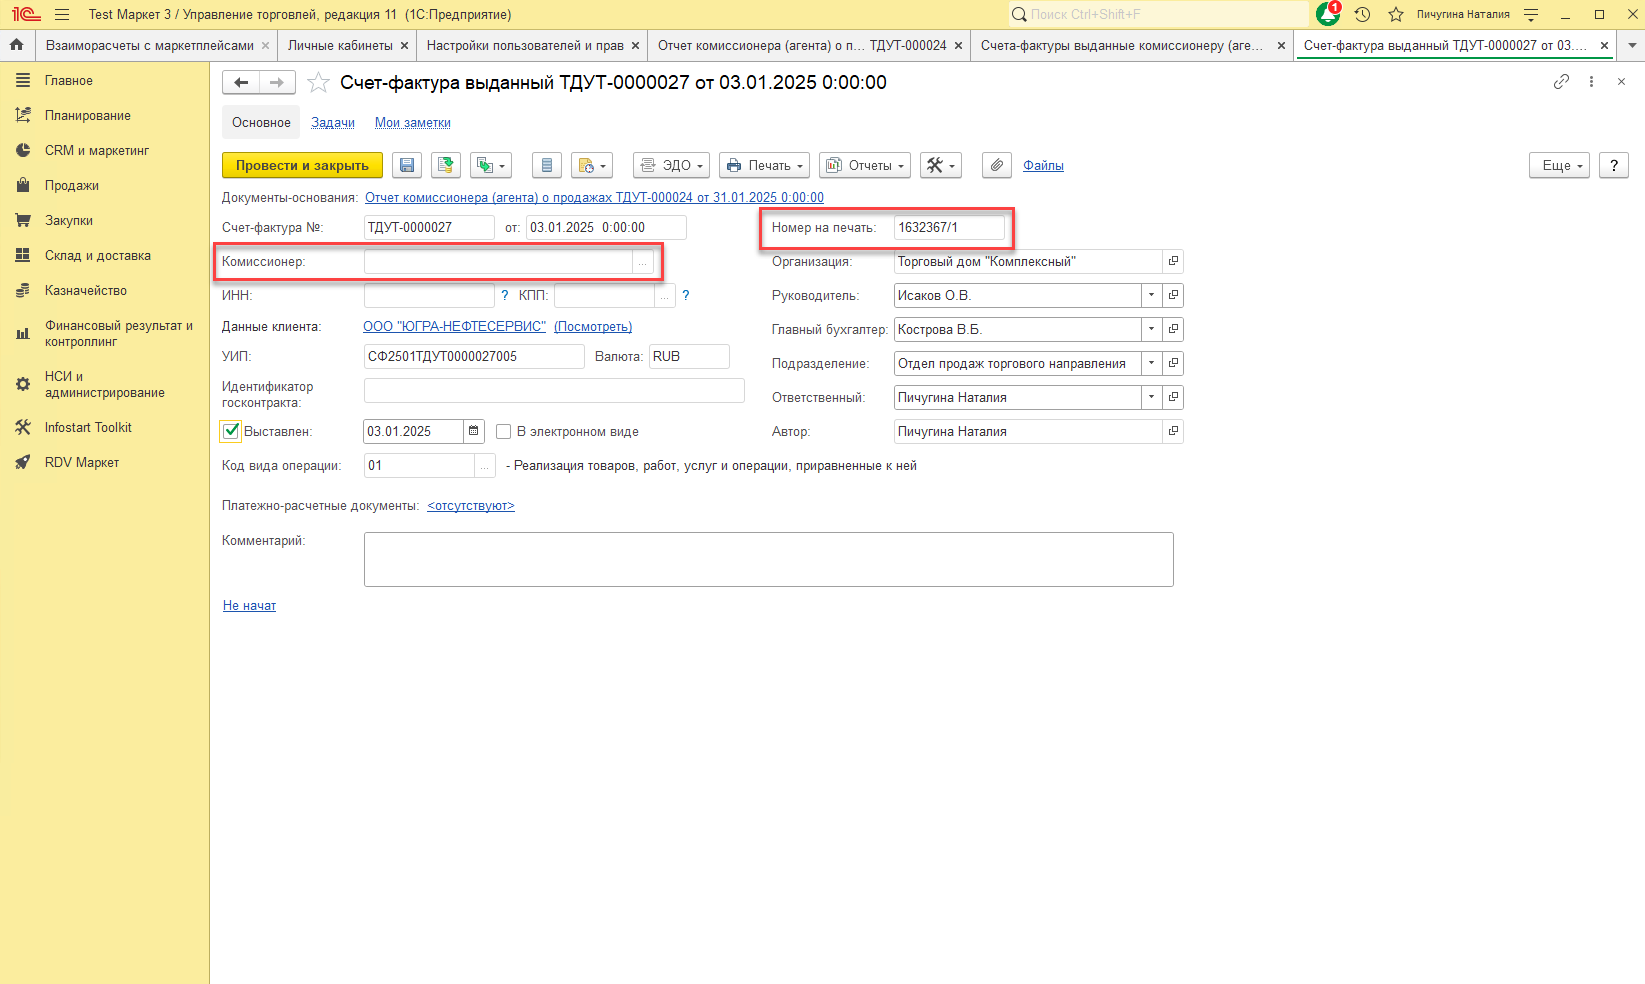Click the back navigation arrow

click(241, 83)
